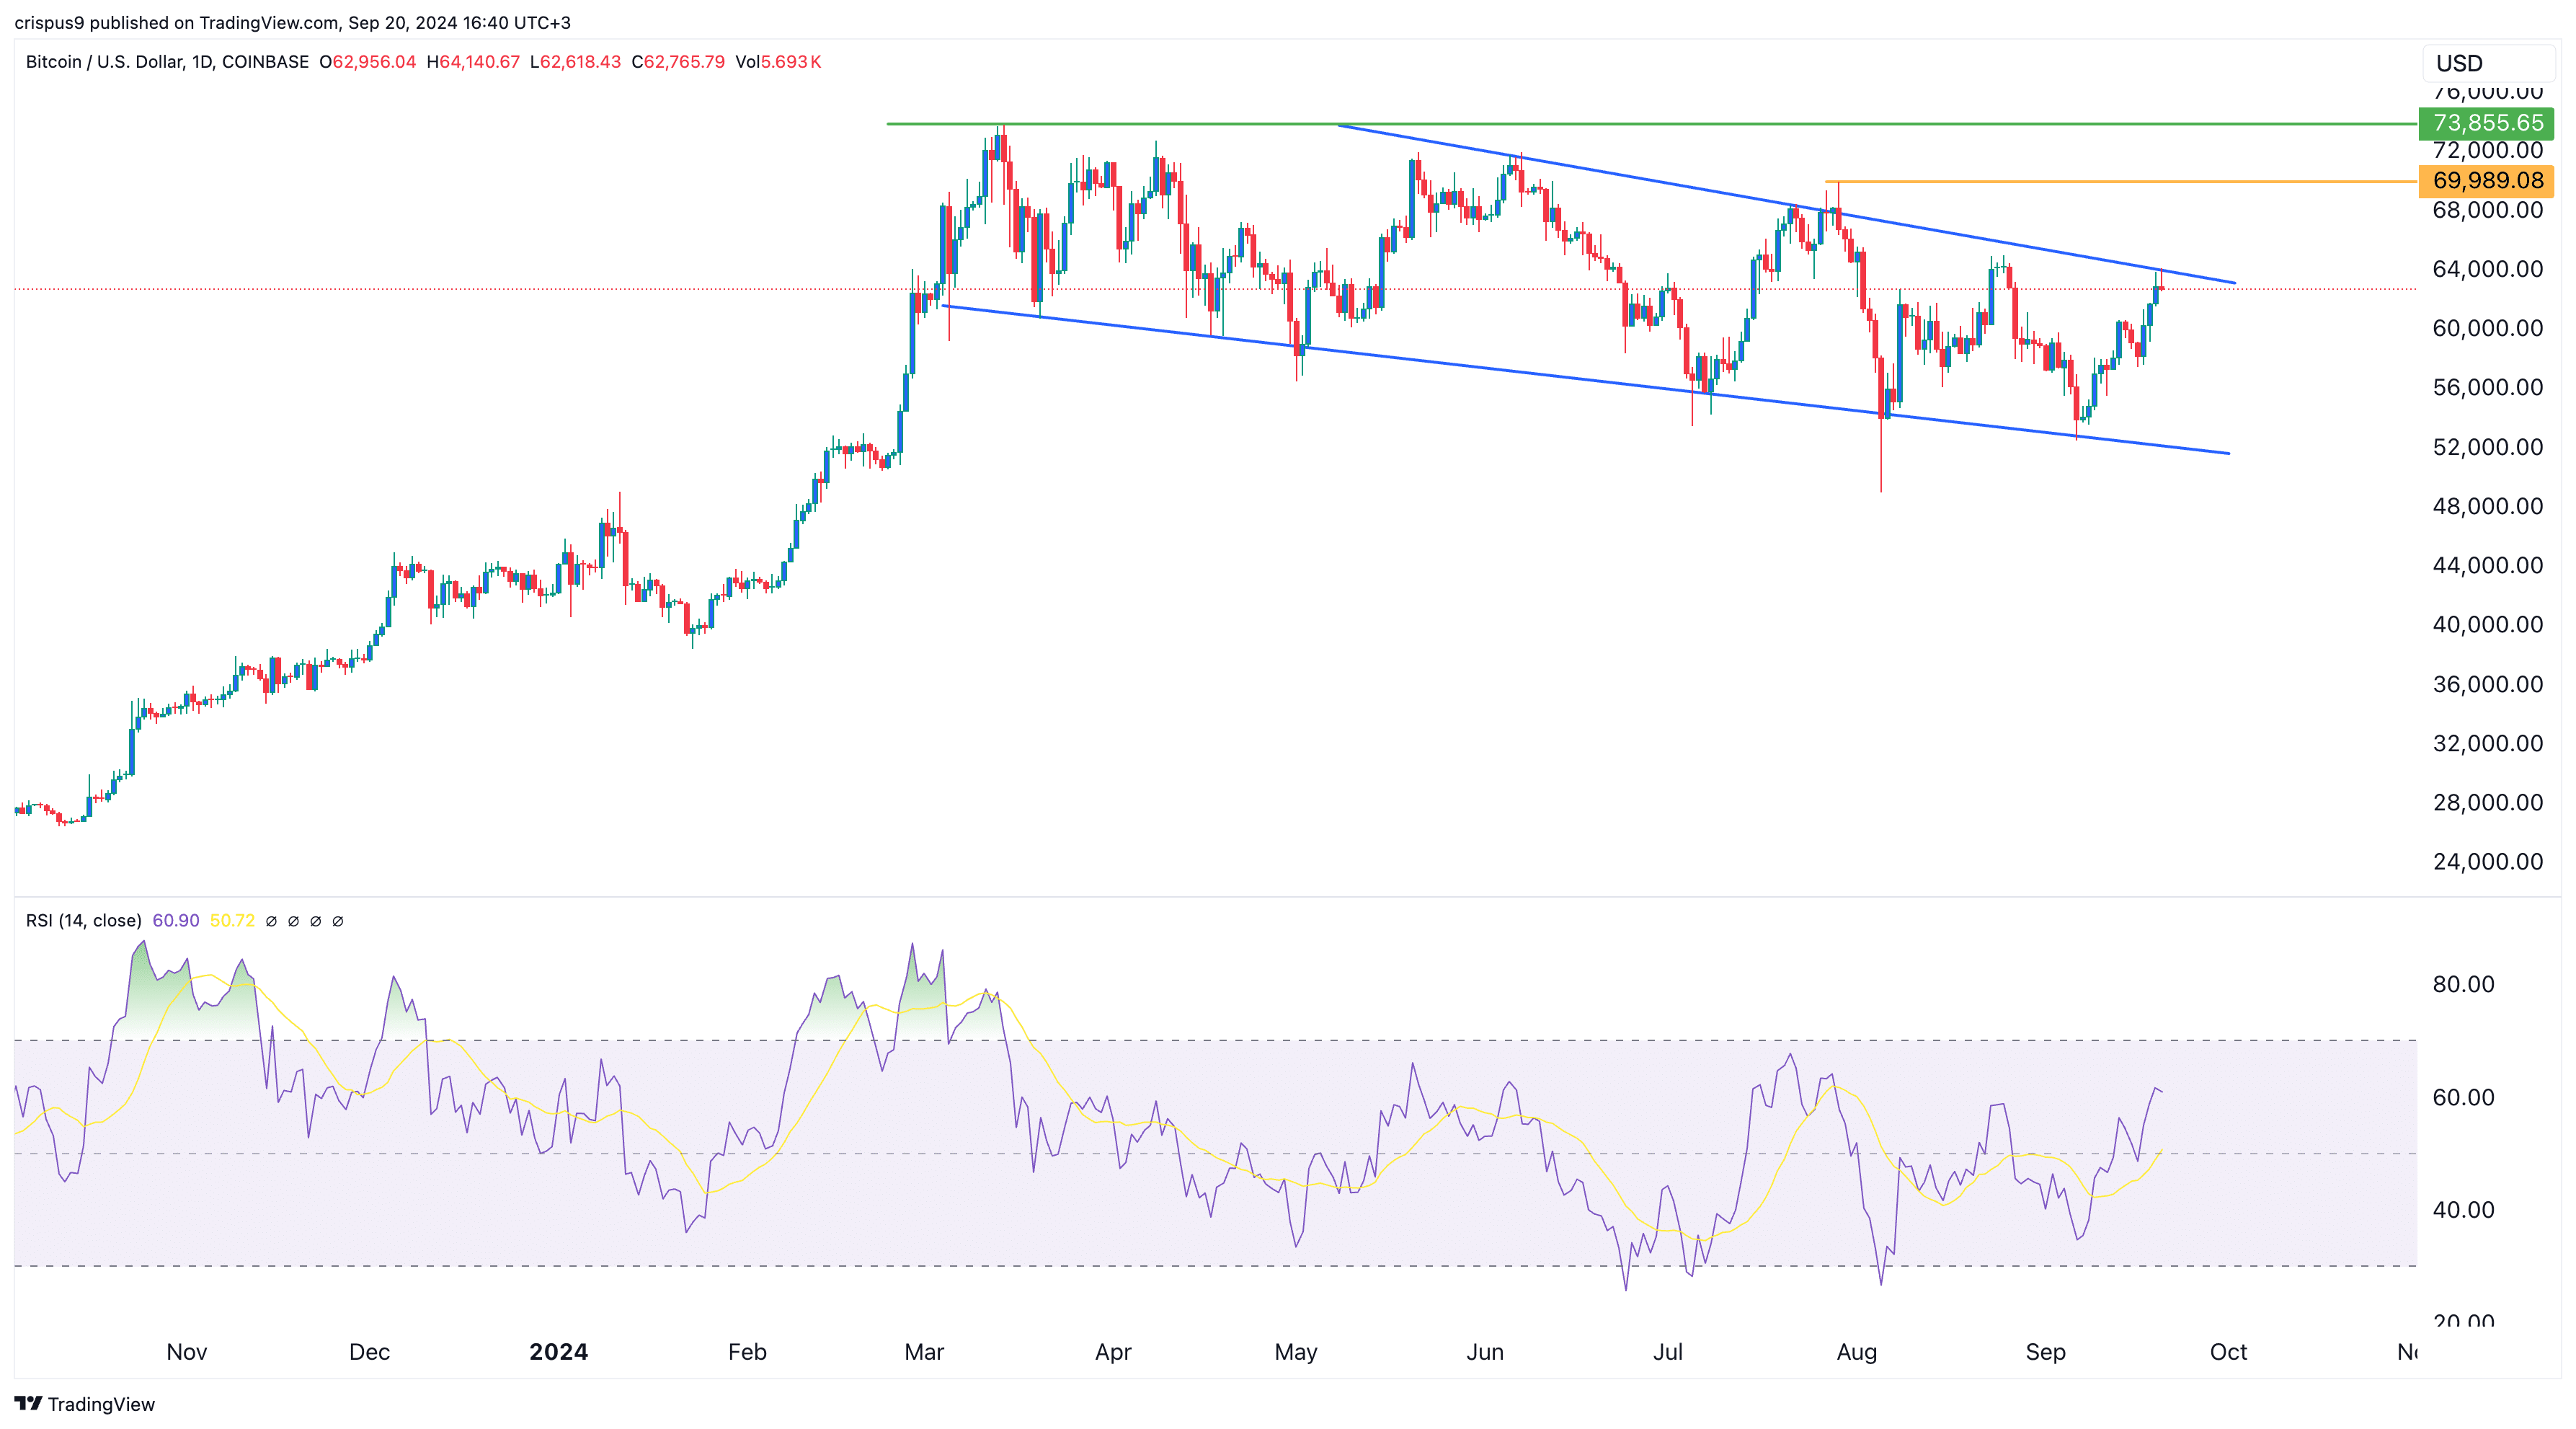This screenshot has height=1429, width=2576.
Task: Click the first empty-value symbol in RSI legend
Action: 271,921
